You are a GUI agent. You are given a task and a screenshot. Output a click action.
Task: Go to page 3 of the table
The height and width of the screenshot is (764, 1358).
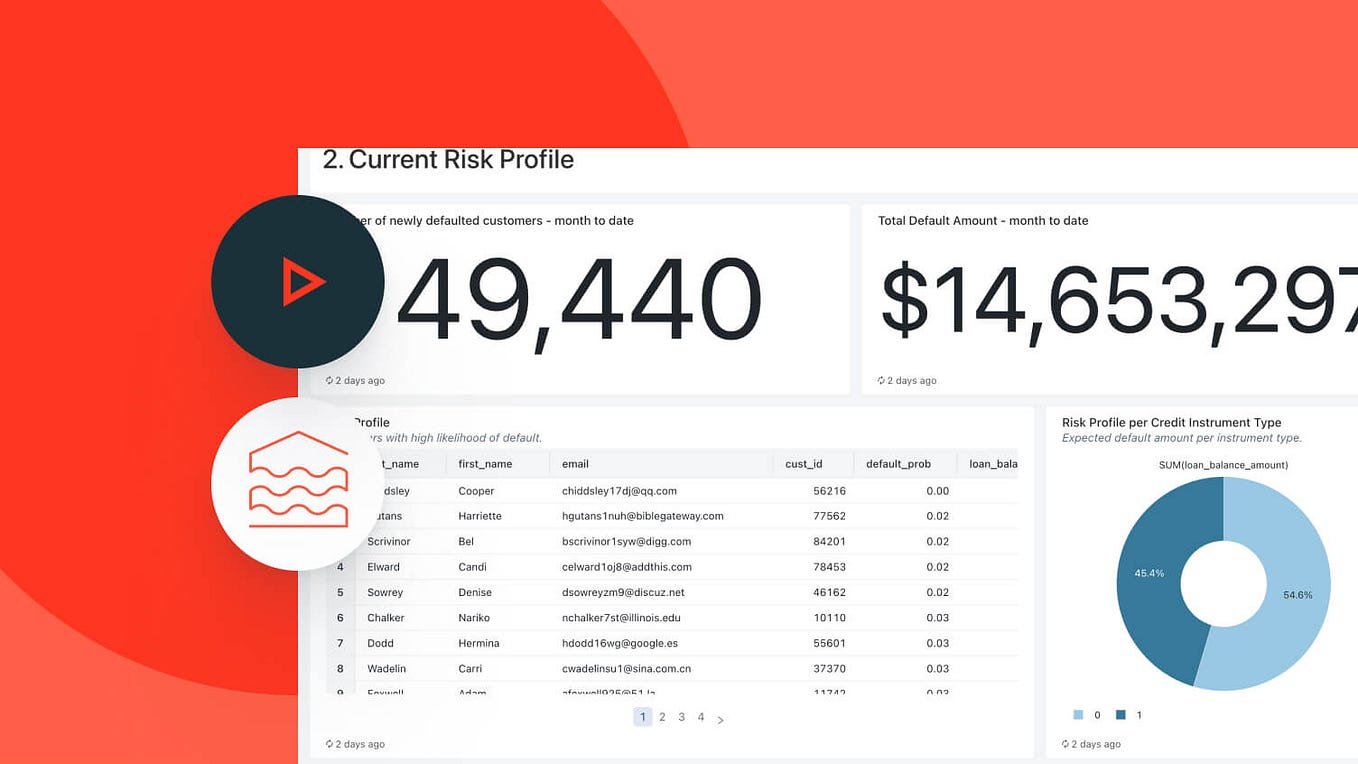682,717
